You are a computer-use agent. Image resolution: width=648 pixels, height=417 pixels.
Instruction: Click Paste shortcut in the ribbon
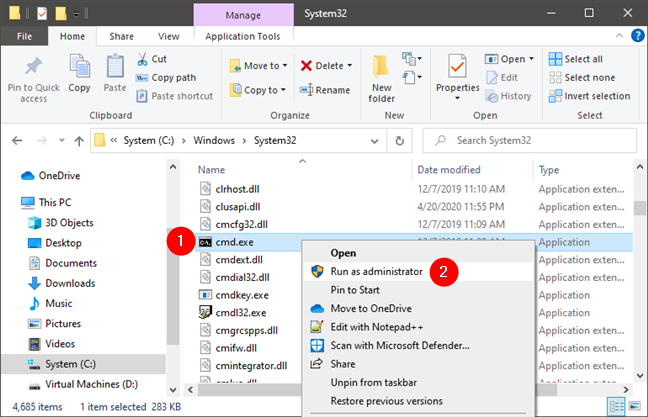(174, 96)
